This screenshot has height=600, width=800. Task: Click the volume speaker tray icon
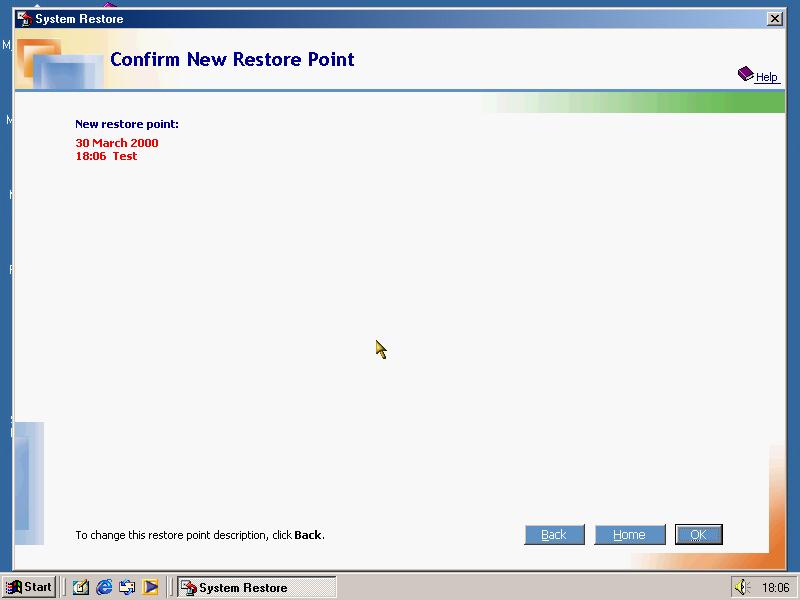point(741,587)
